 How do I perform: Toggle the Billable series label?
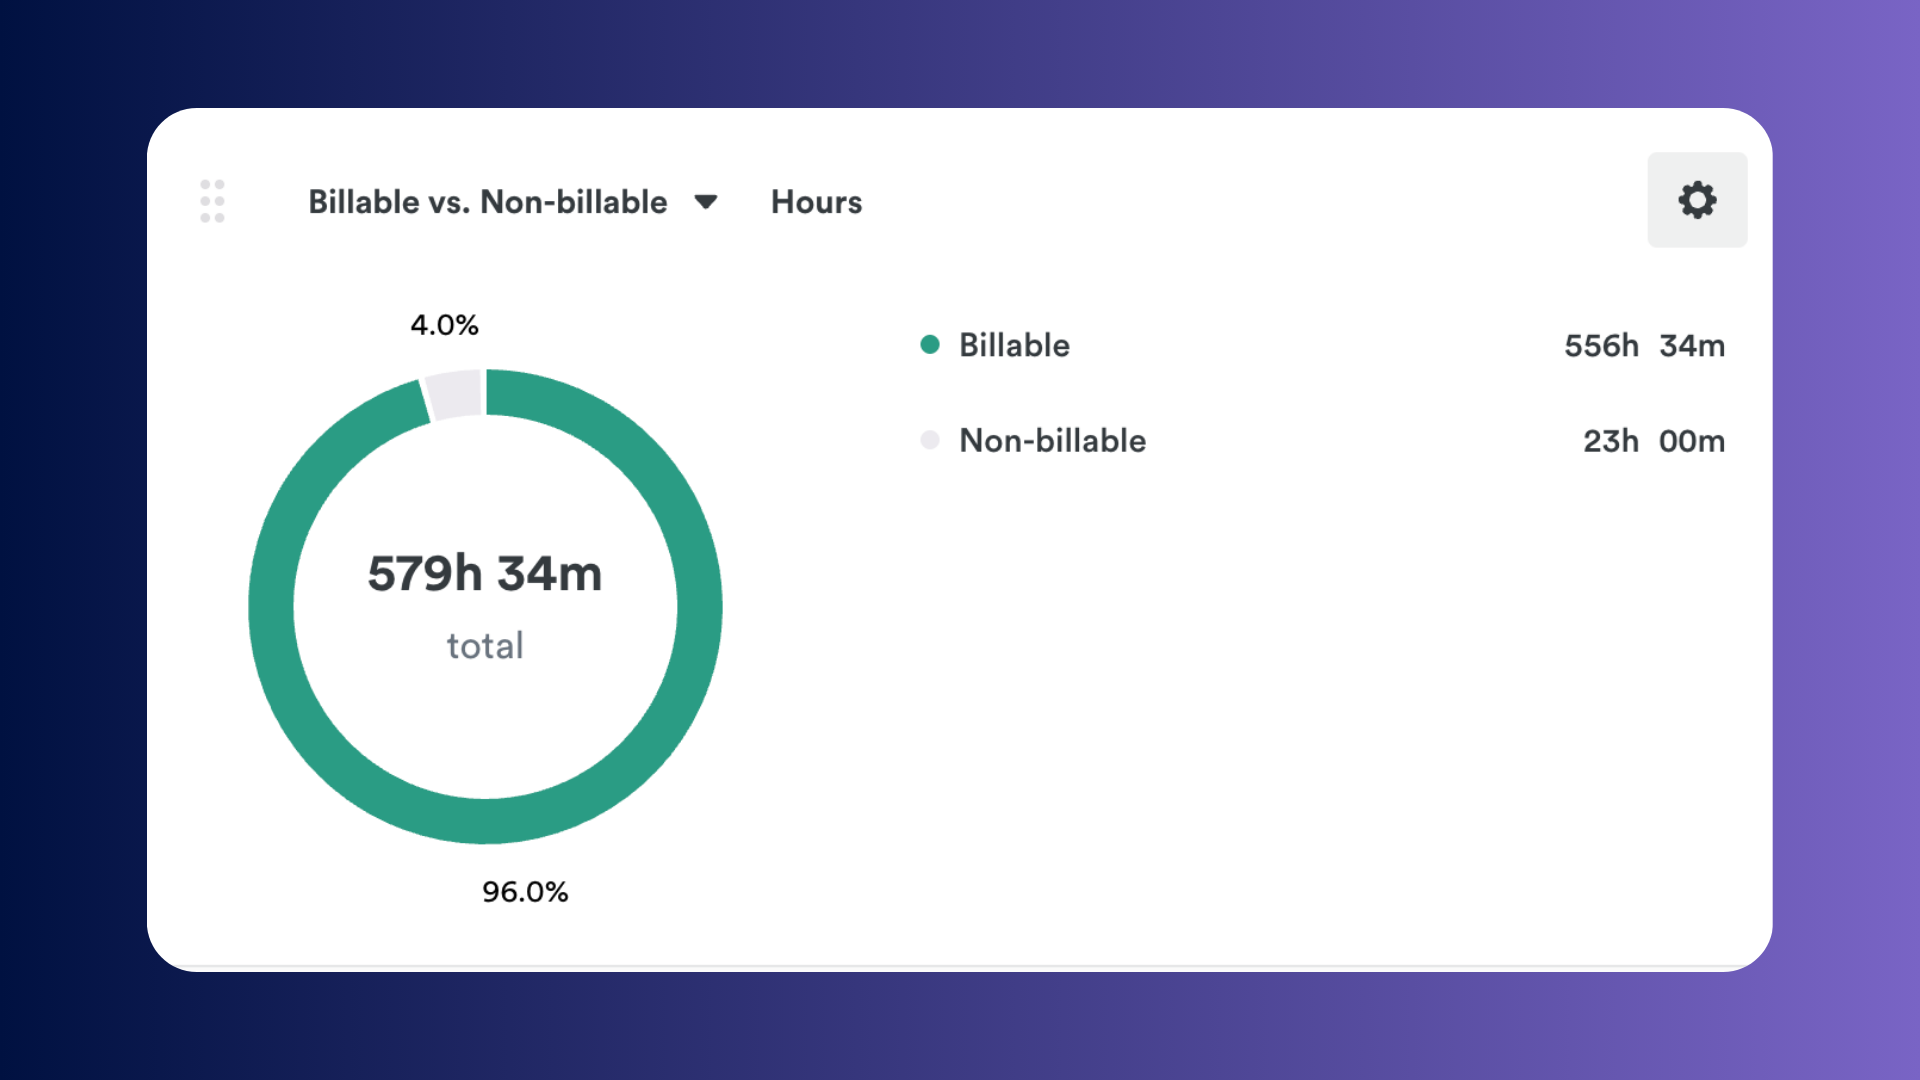click(x=1014, y=345)
